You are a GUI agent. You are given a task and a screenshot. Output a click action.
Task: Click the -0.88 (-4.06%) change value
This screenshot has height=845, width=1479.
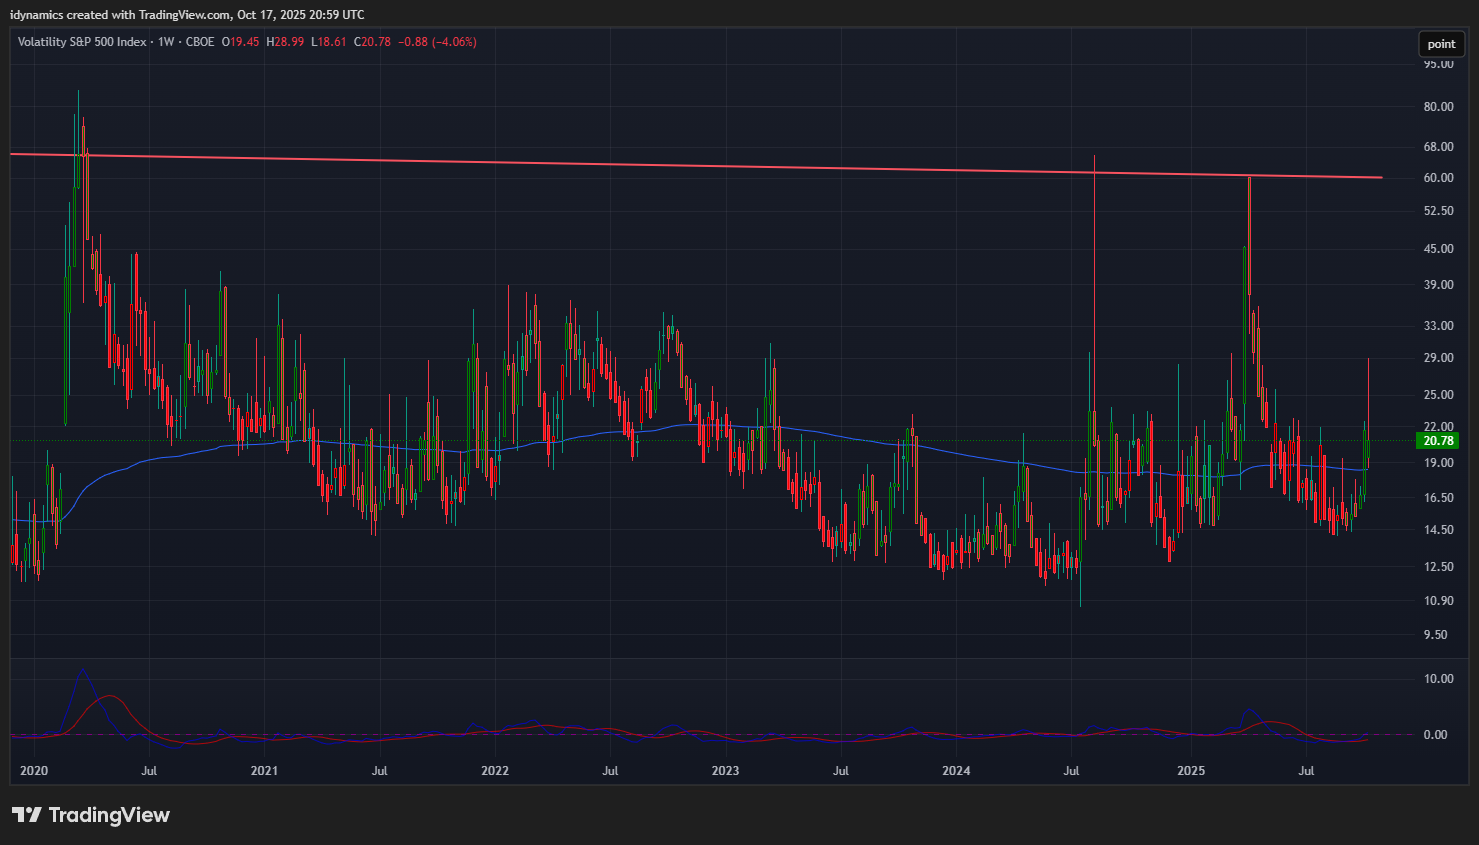pyautogui.click(x=437, y=42)
